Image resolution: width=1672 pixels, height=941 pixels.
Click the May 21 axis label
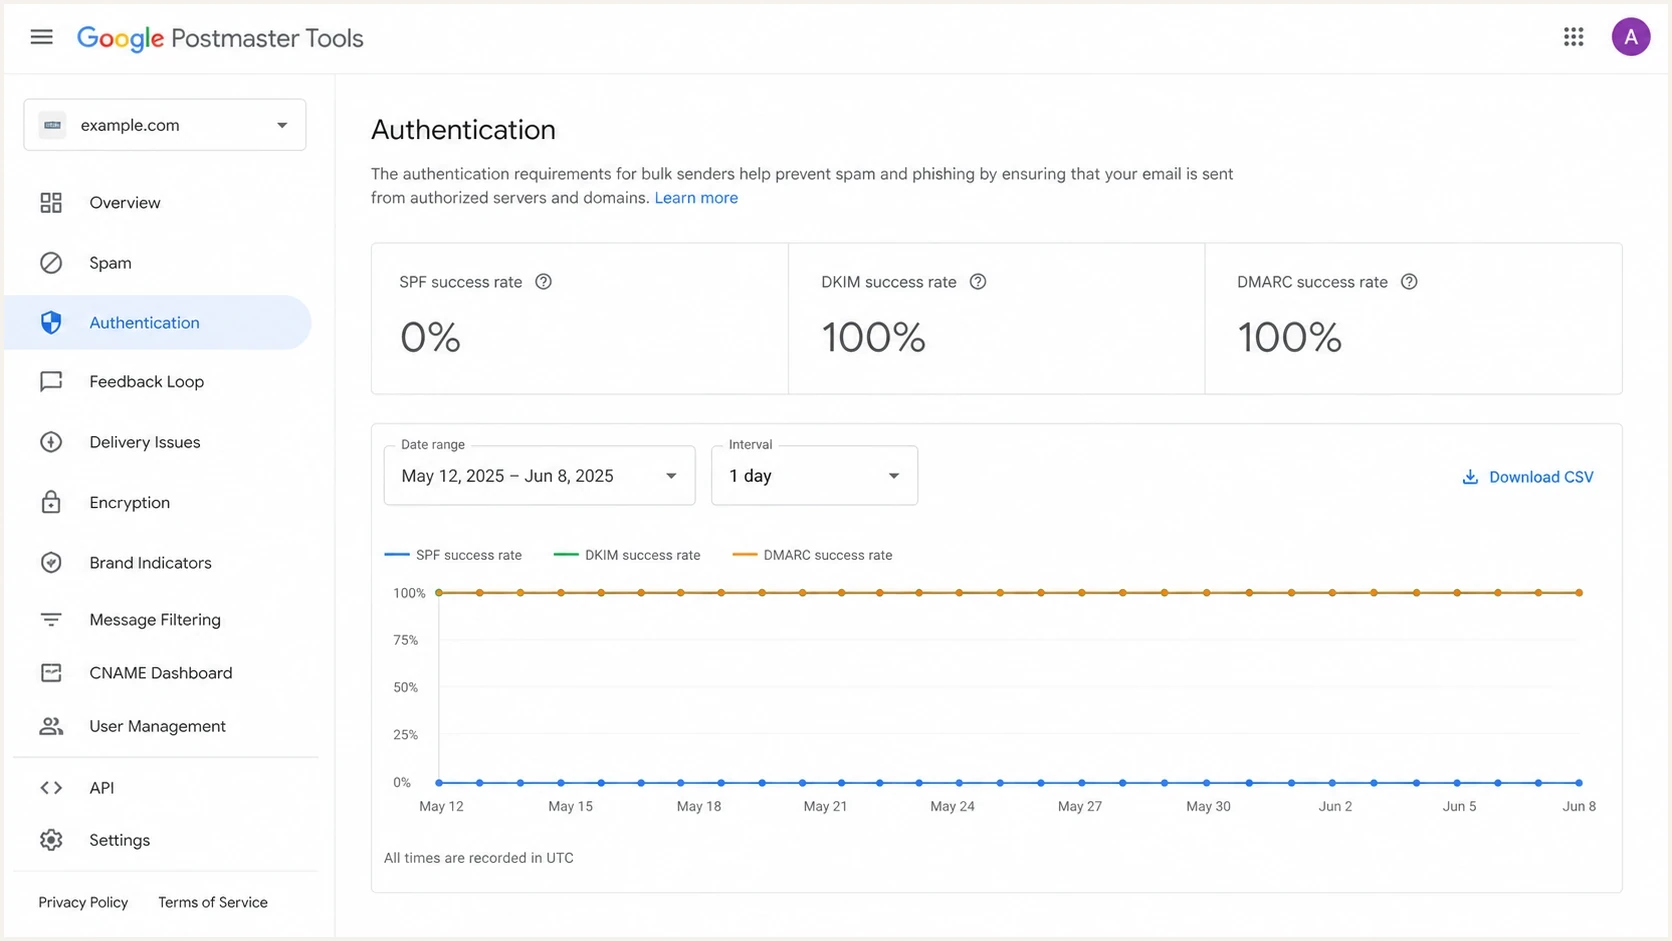[x=825, y=806]
